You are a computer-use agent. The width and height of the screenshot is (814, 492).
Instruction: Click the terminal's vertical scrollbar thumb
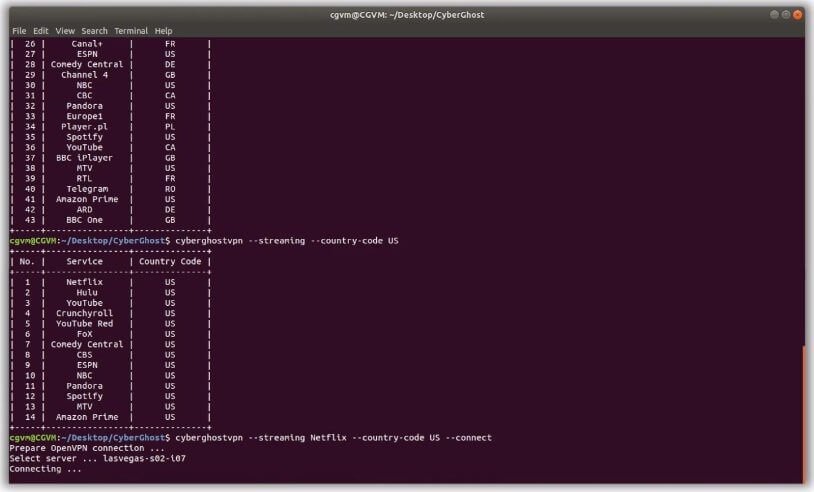tap(804, 413)
